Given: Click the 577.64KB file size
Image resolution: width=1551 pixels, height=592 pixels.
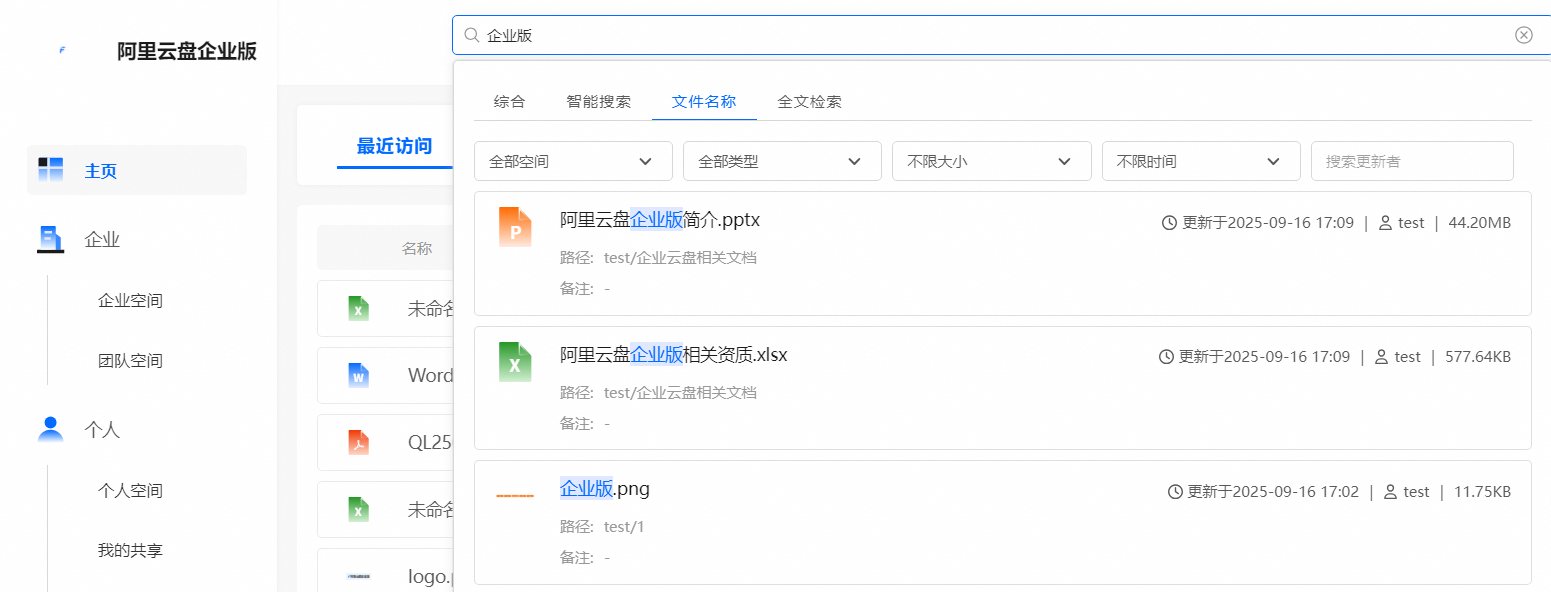Looking at the screenshot, I should pyautogui.click(x=1478, y=357).
